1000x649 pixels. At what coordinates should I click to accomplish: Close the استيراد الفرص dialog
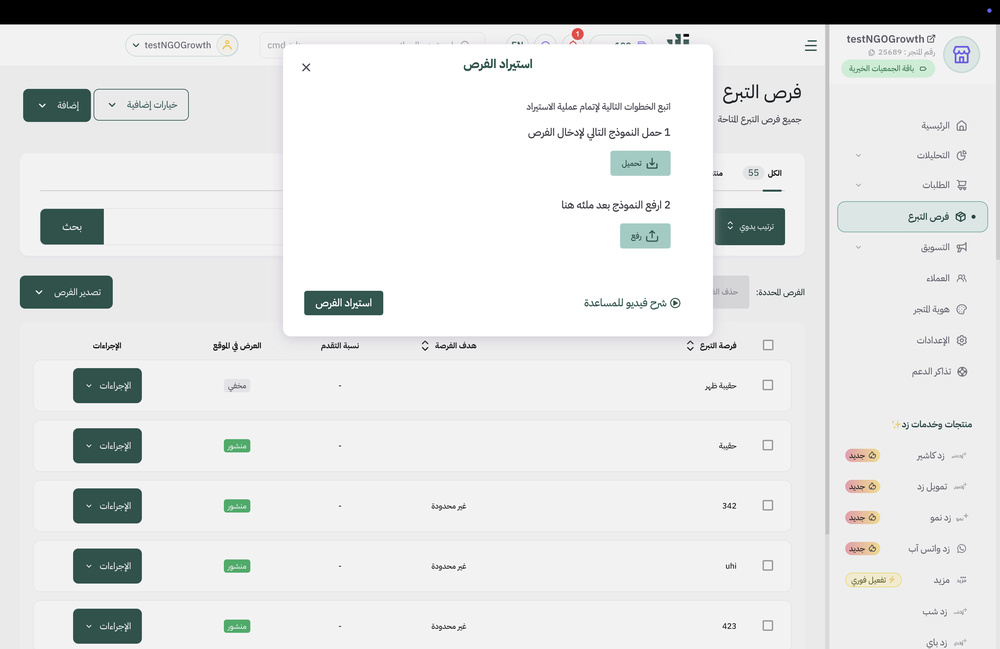click(x=306, y=68)
